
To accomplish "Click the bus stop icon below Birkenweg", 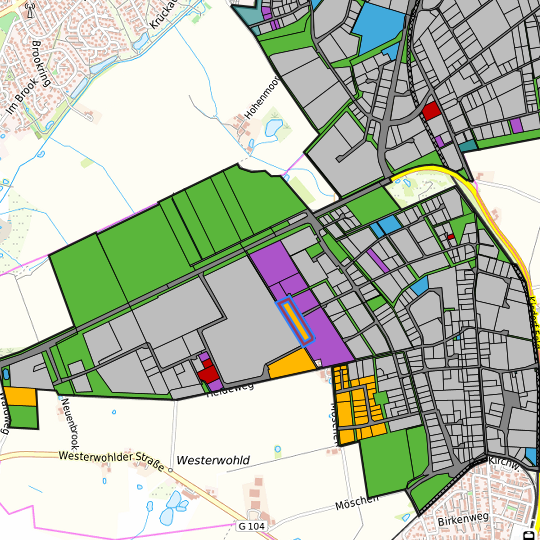I will (528, 535).
